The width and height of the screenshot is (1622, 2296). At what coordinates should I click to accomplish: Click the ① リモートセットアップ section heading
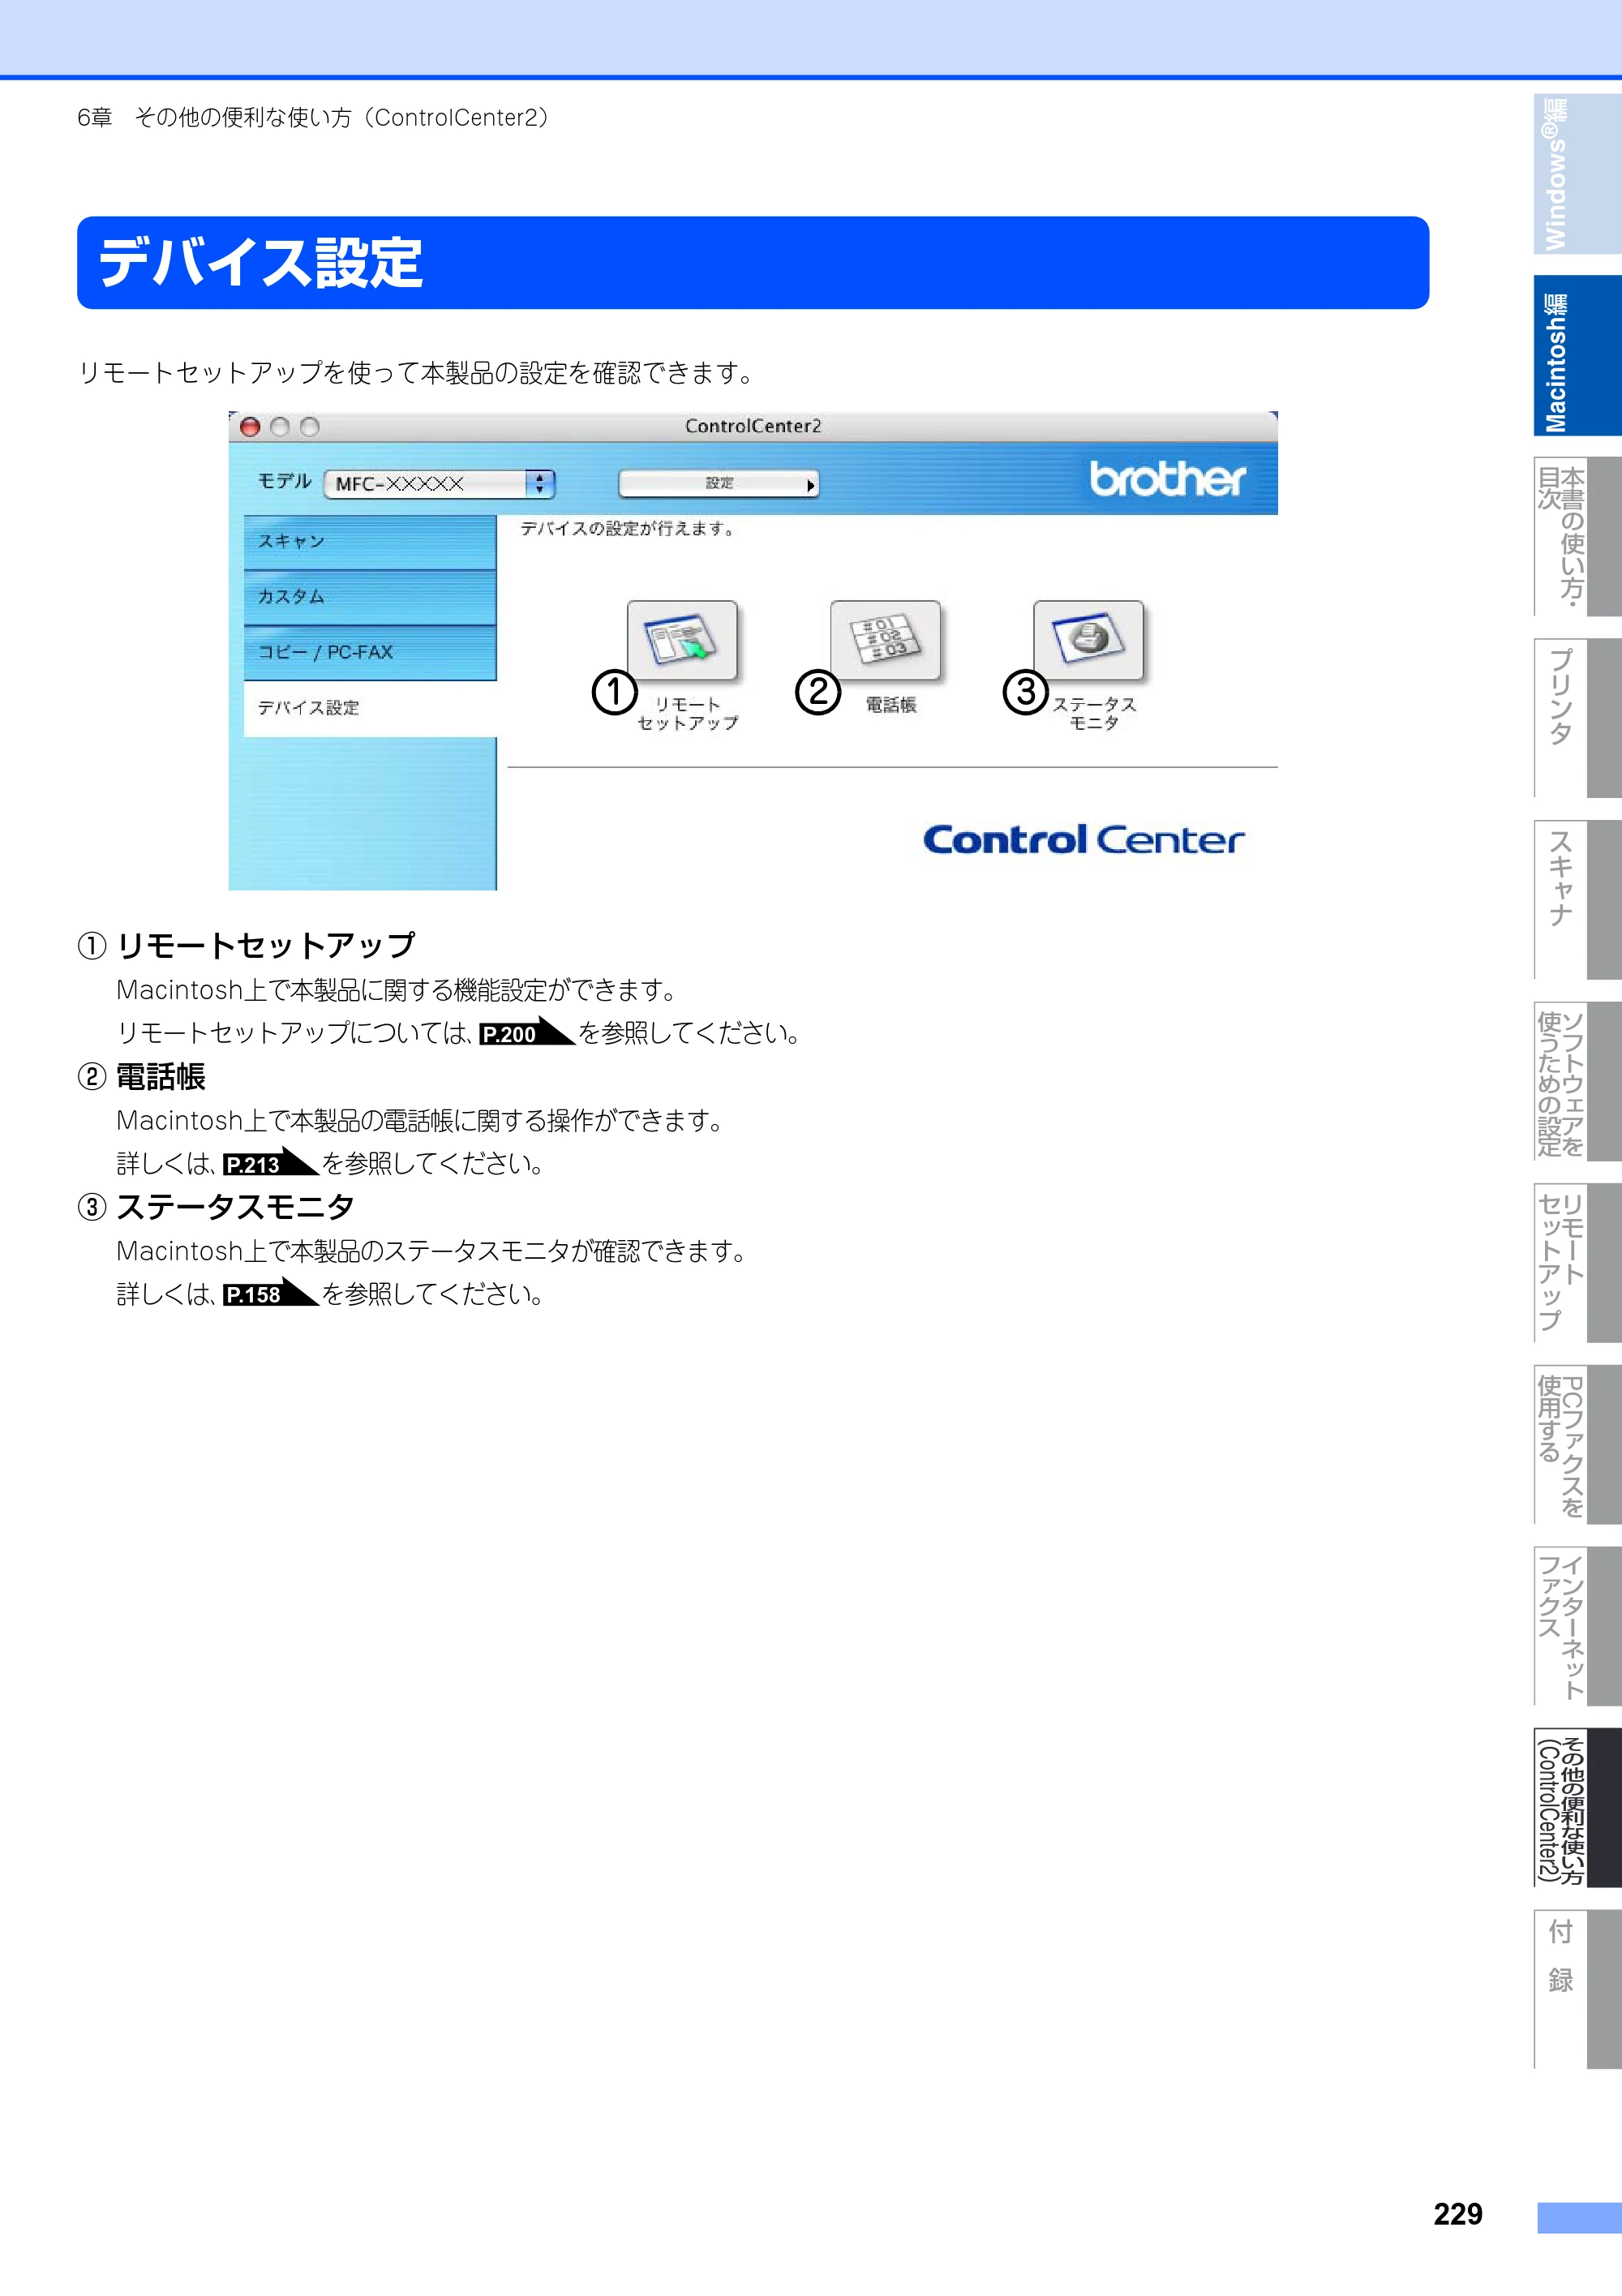(246, 945)
